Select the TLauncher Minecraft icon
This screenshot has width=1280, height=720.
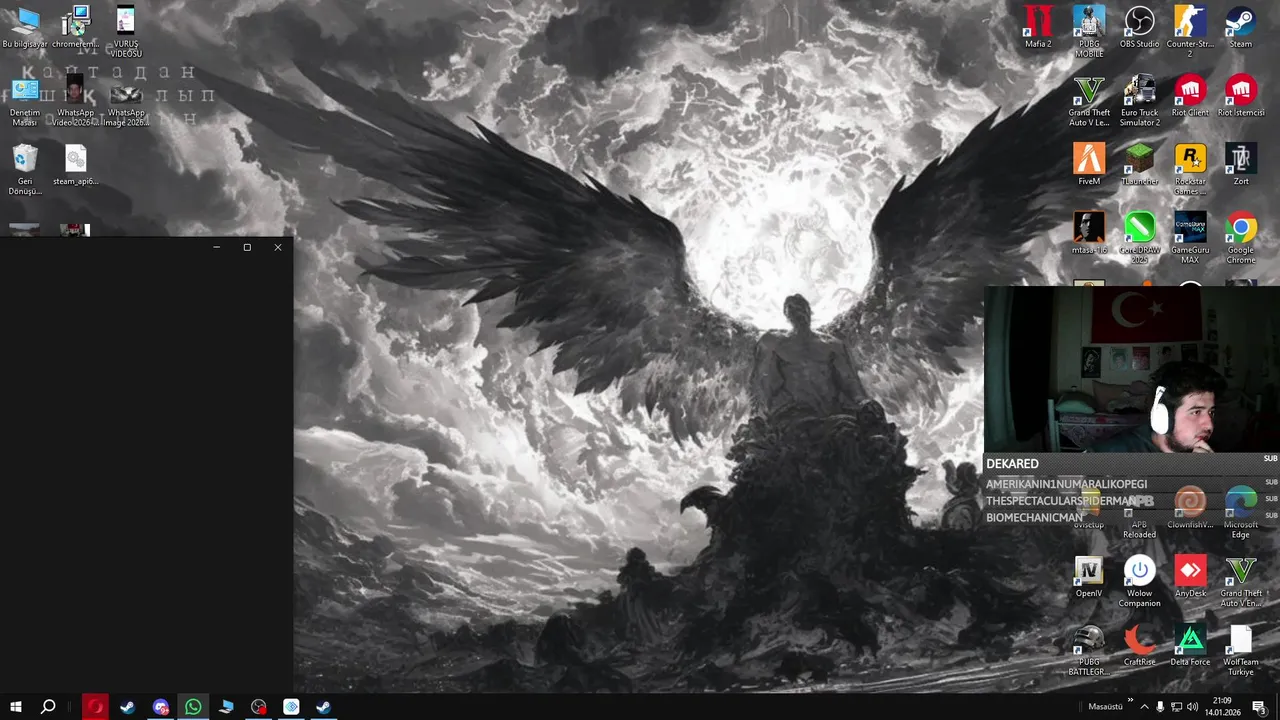[1139, 165]
